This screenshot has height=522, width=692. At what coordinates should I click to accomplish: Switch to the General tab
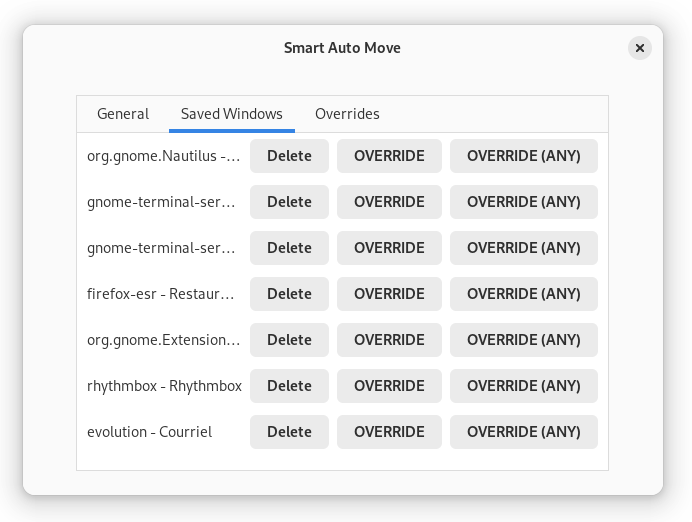(x=123, y=114)
